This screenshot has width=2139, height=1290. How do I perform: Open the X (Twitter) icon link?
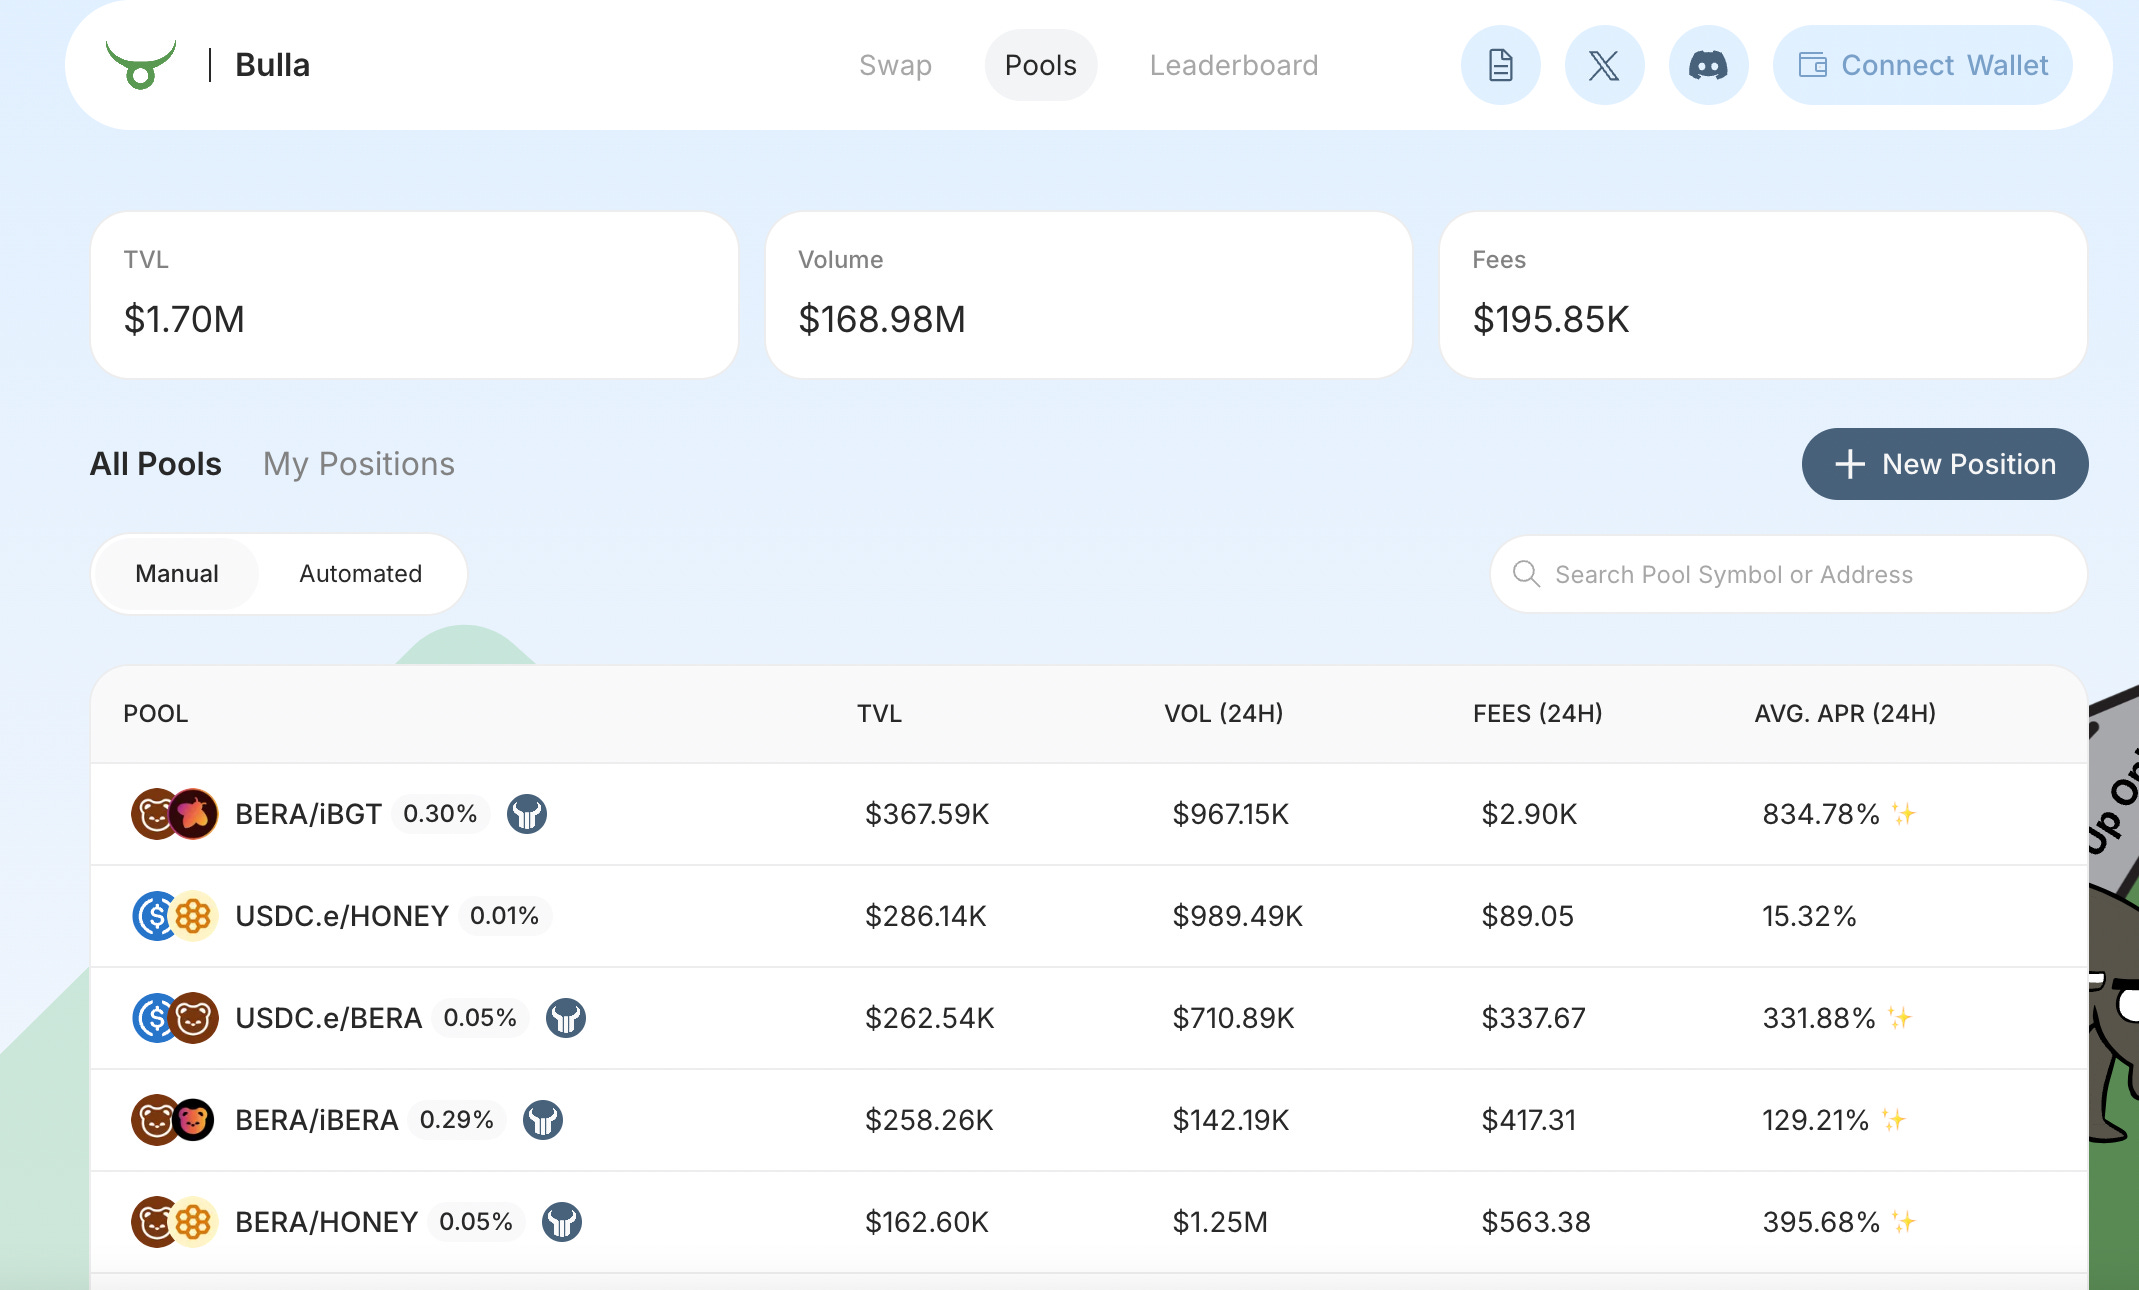(1604, 65)
